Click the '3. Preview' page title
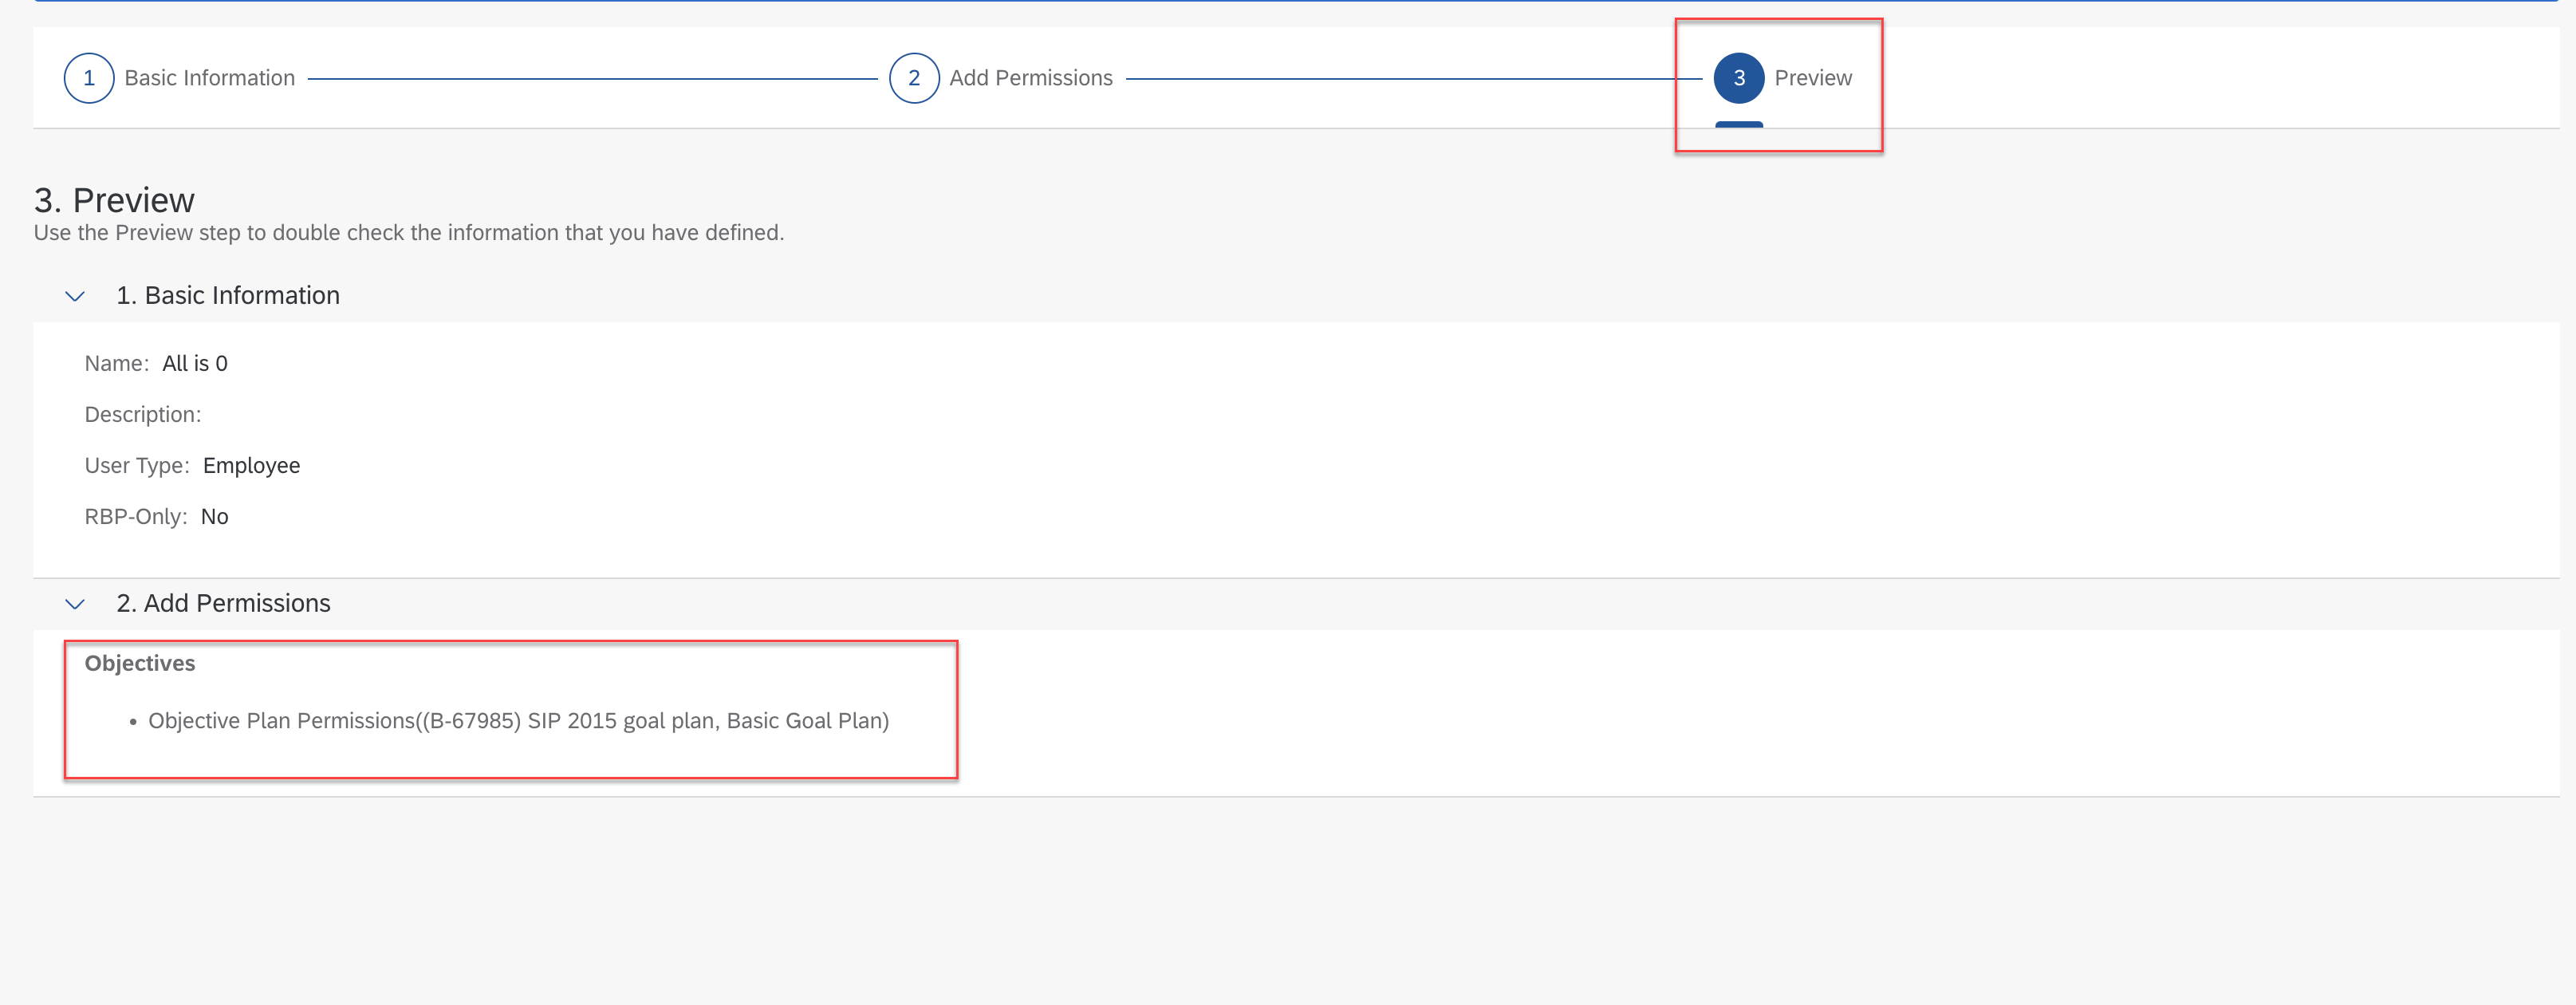2576x1005 pixels. 114,200
